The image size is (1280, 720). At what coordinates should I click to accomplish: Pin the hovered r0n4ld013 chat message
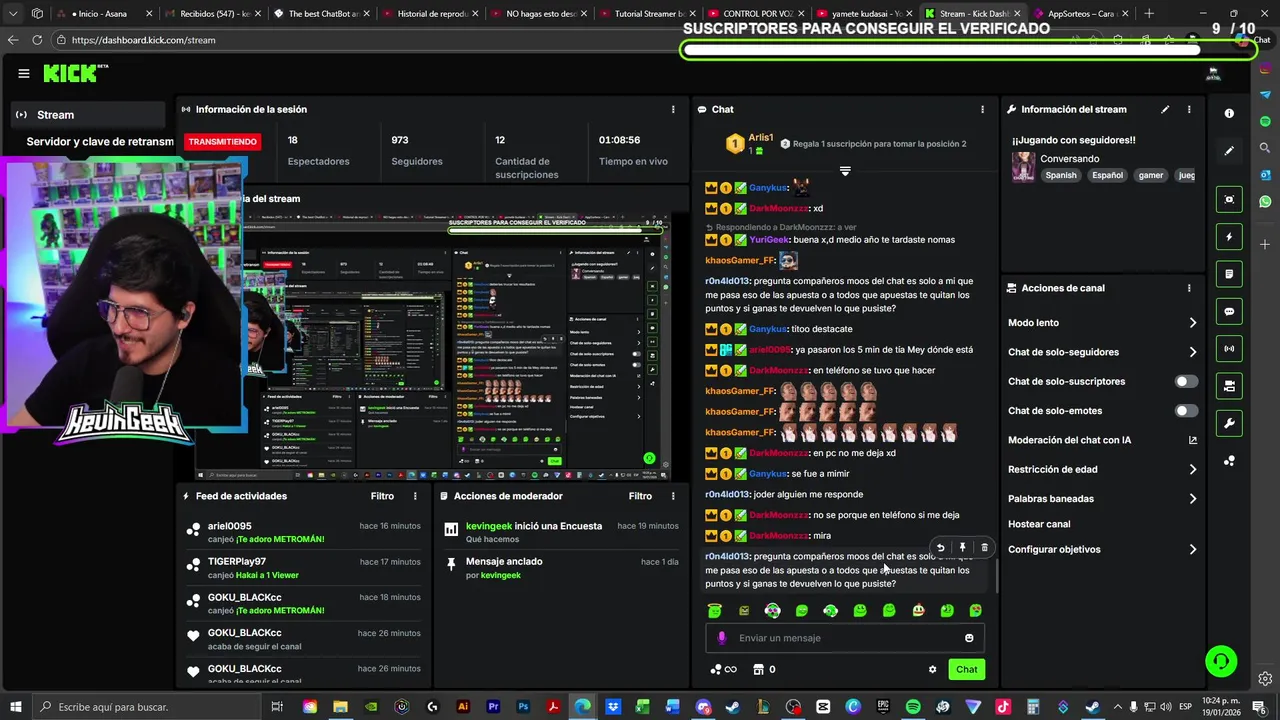(x=962, y=547)
